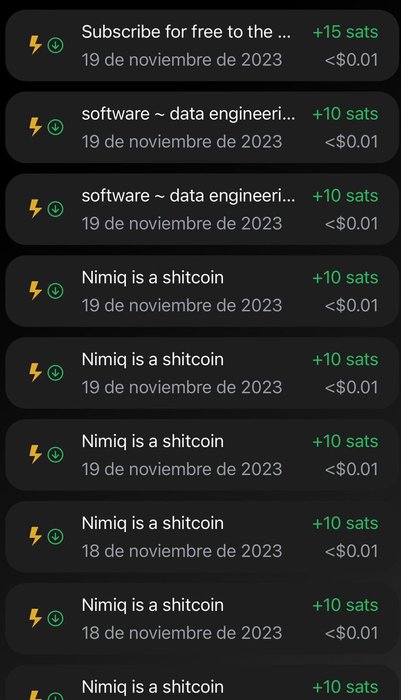The width and height of the screenshot is (401, 700).
Task: Tap lightning bolt icon on the Subscribe transaction
Action: 35,45
